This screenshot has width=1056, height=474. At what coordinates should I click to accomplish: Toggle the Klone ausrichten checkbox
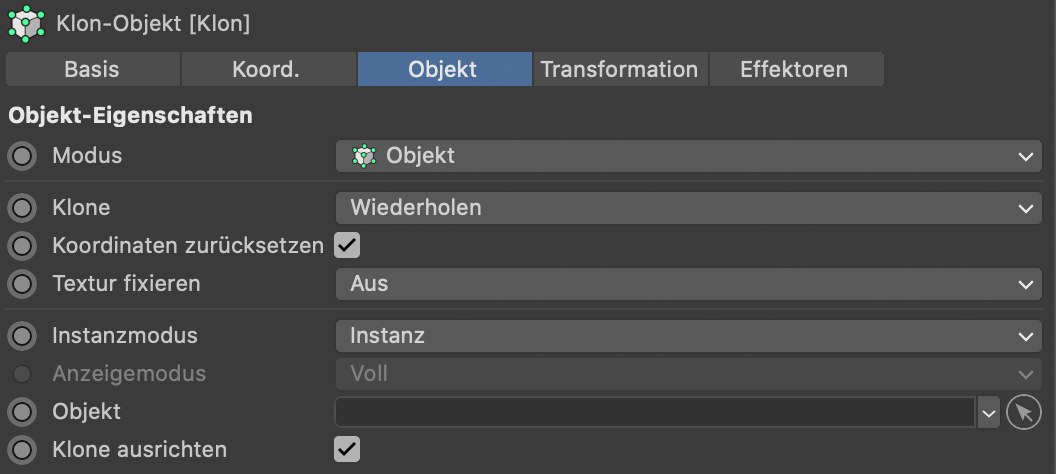point(347,450)
